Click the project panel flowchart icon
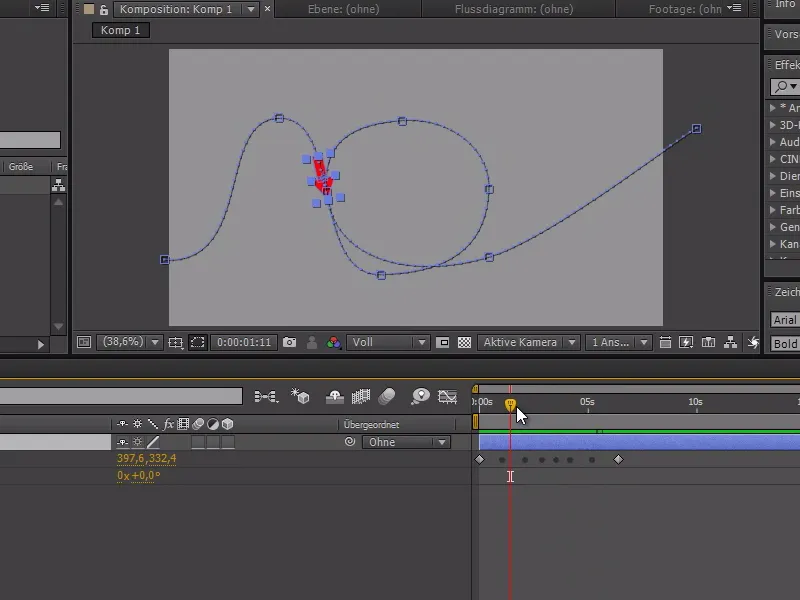This screenshot has width=800, height=600. (x=58, y=185)
